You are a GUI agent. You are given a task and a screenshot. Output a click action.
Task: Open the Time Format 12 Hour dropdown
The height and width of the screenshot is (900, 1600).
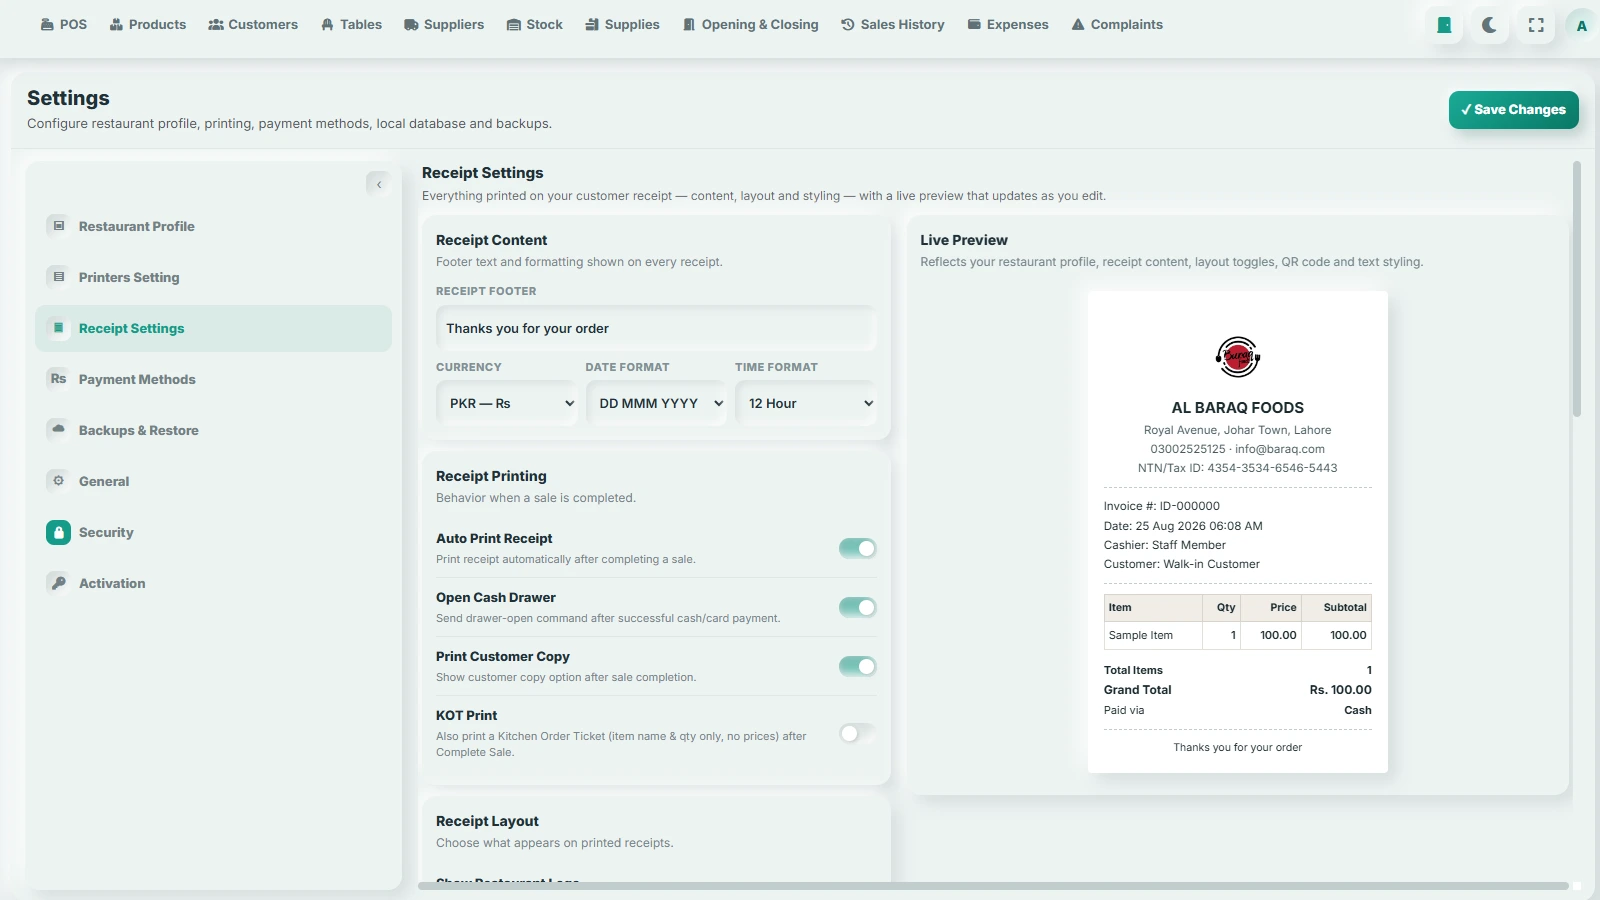tap(806, 403)
